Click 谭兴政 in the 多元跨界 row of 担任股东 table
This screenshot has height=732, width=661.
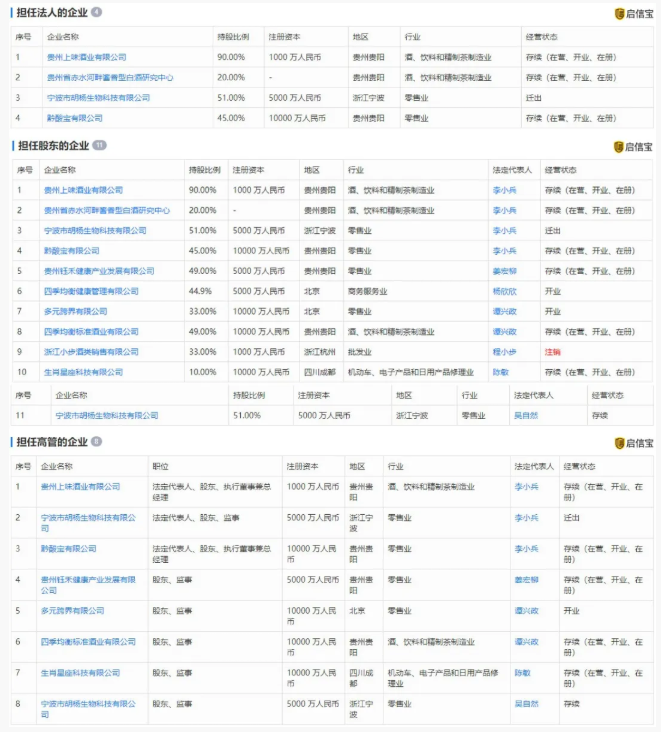pyautogui.click(x=505, y=311)
